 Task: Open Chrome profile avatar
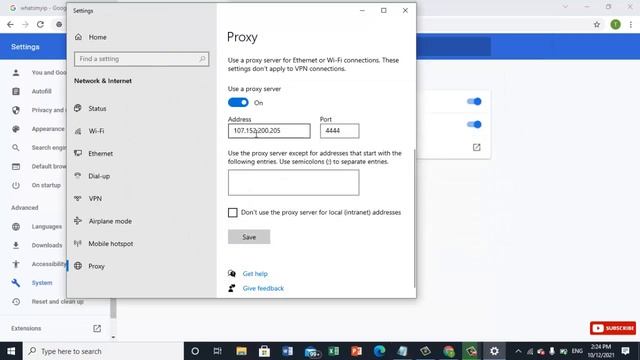[x=616, y=24]
